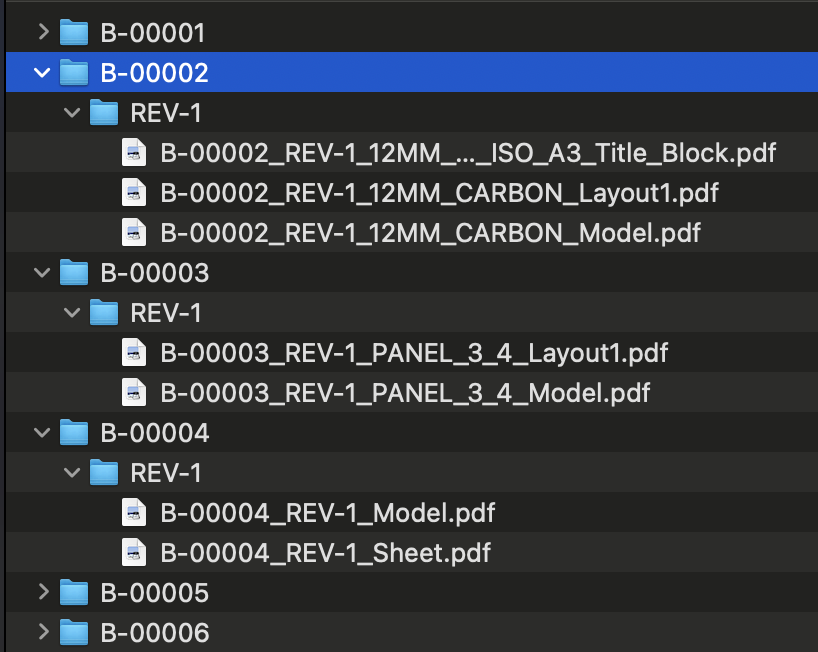Collapse the B-00002 folder

(x=42, y=72)
